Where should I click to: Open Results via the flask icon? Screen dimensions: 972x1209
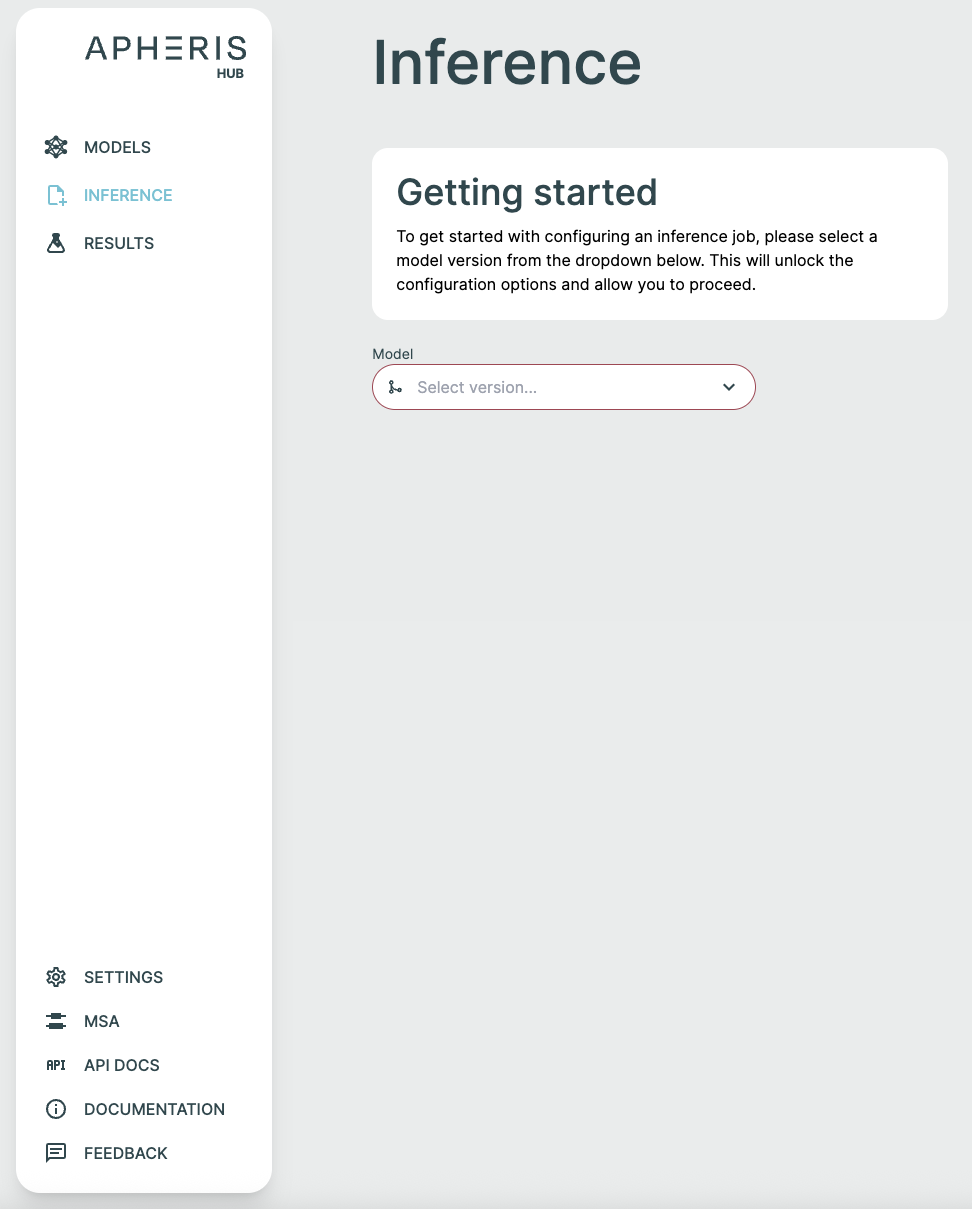(56, 243)
